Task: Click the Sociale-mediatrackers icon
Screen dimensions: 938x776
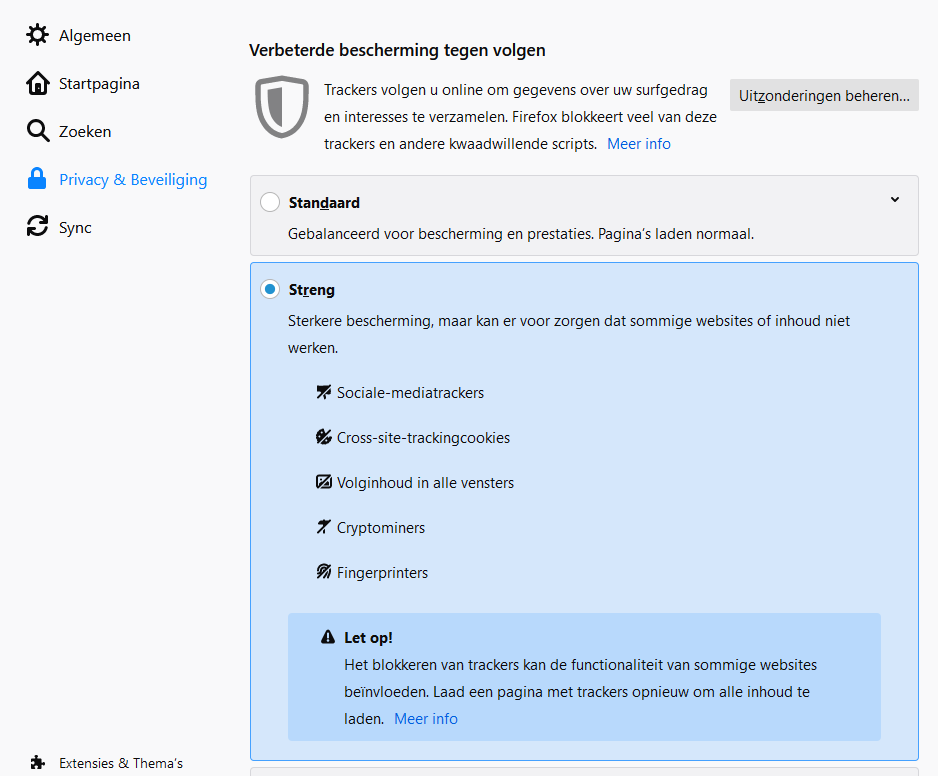Action: tap(324, 392)
